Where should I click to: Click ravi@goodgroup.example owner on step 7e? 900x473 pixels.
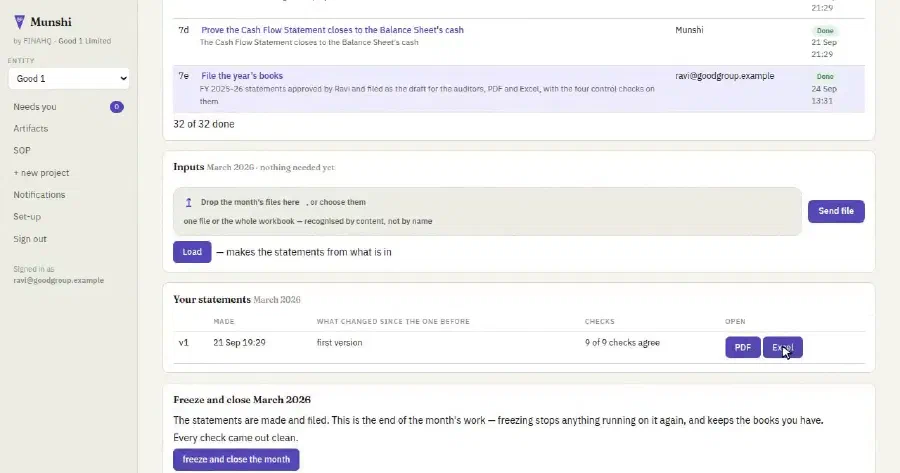[x=724, y=76]
